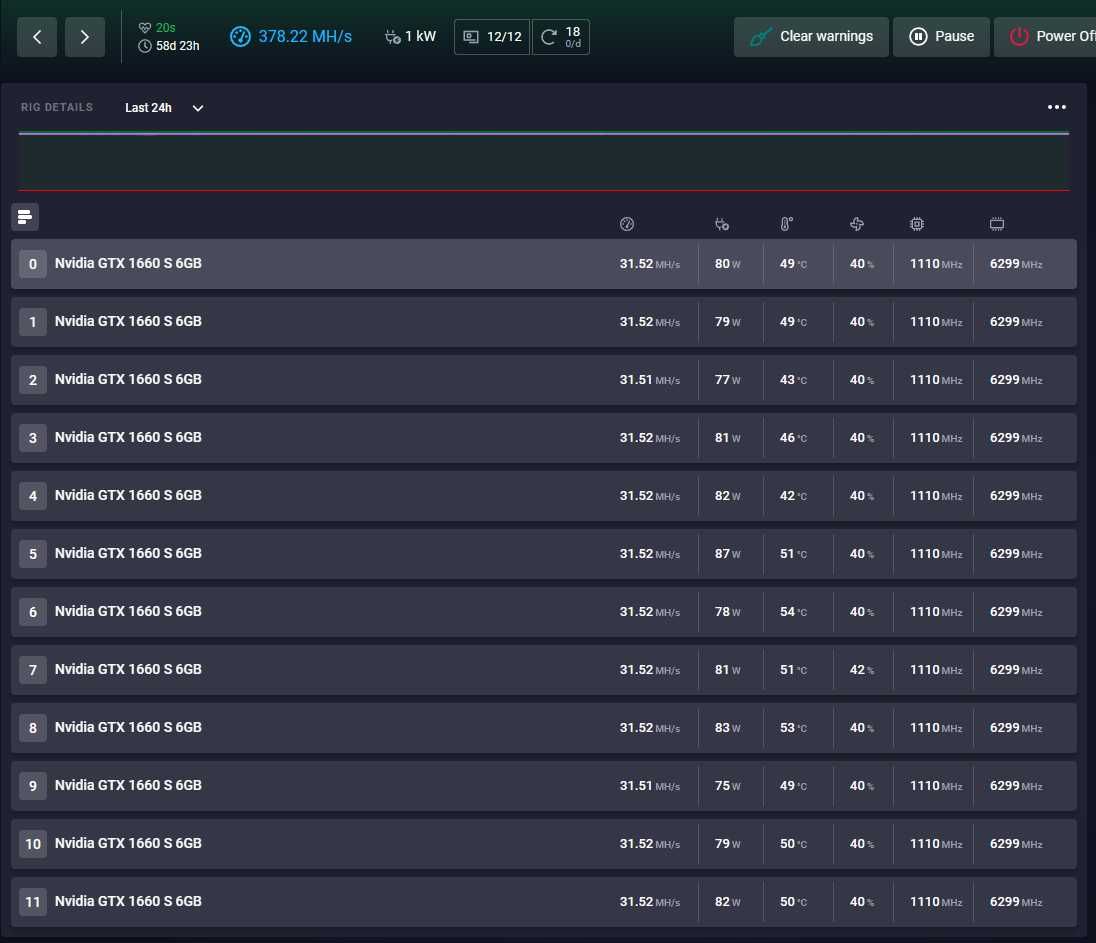1096x943 pixels.
Task: Open the Last 24h time range dropdown
Action: coord(164,108)
